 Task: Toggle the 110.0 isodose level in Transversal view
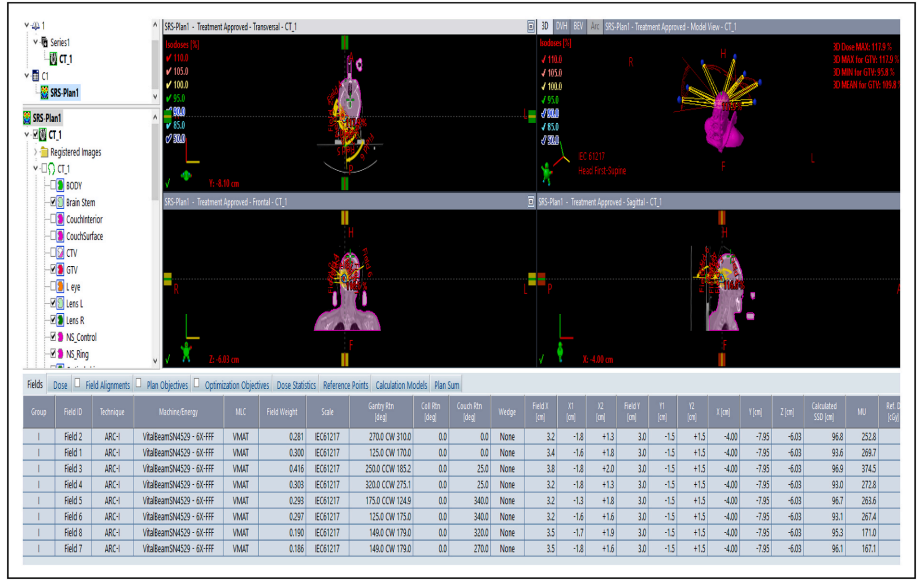(x=168, y=59)
